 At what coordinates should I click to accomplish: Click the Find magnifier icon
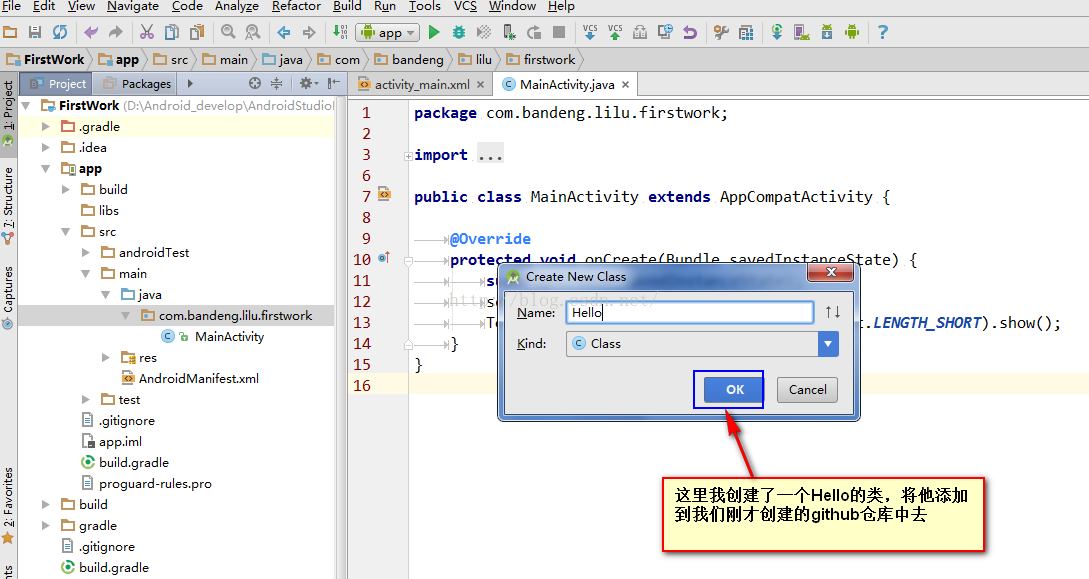coord(228,32)
